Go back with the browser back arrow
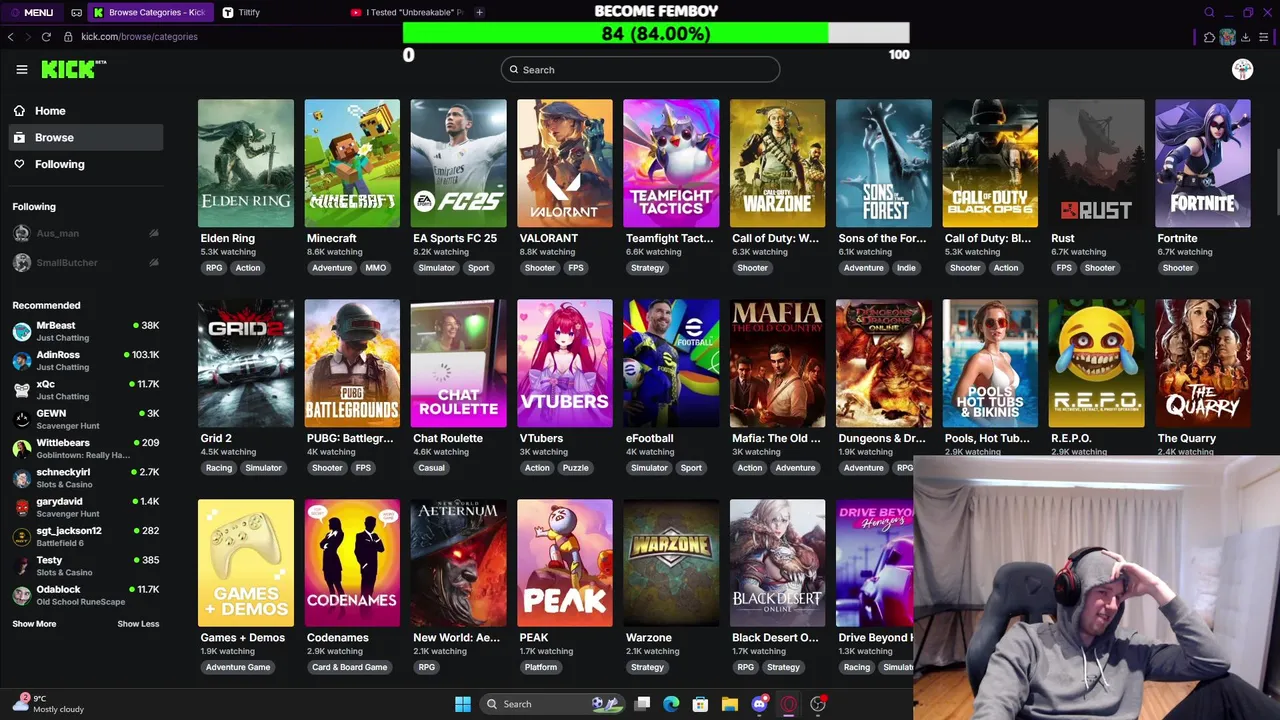Image resolution: width=1280 pixels, height=720 pixels. pos(11,36)
